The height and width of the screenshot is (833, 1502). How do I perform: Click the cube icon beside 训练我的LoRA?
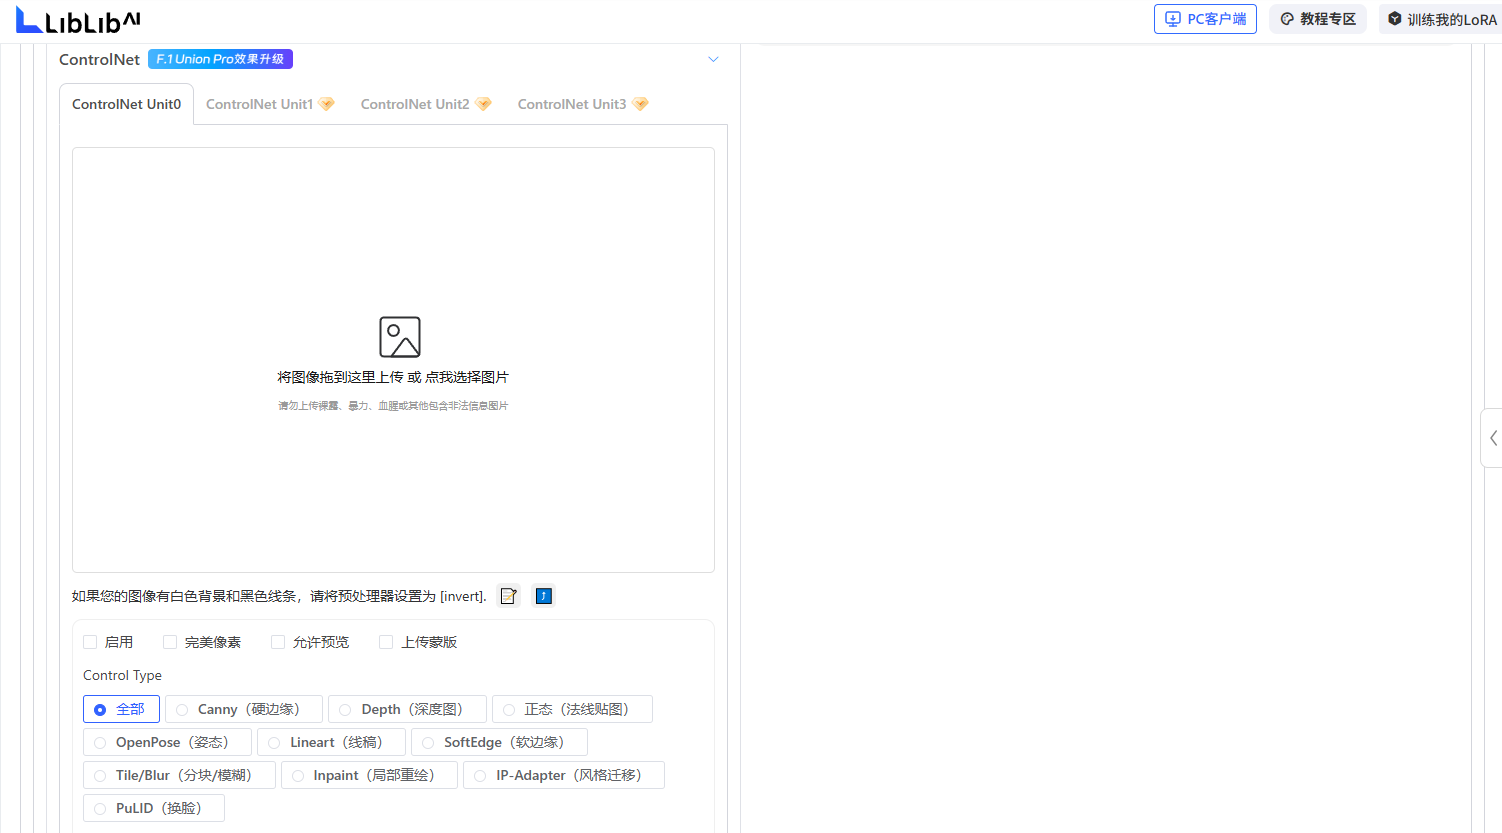(x=1395, y=19)
